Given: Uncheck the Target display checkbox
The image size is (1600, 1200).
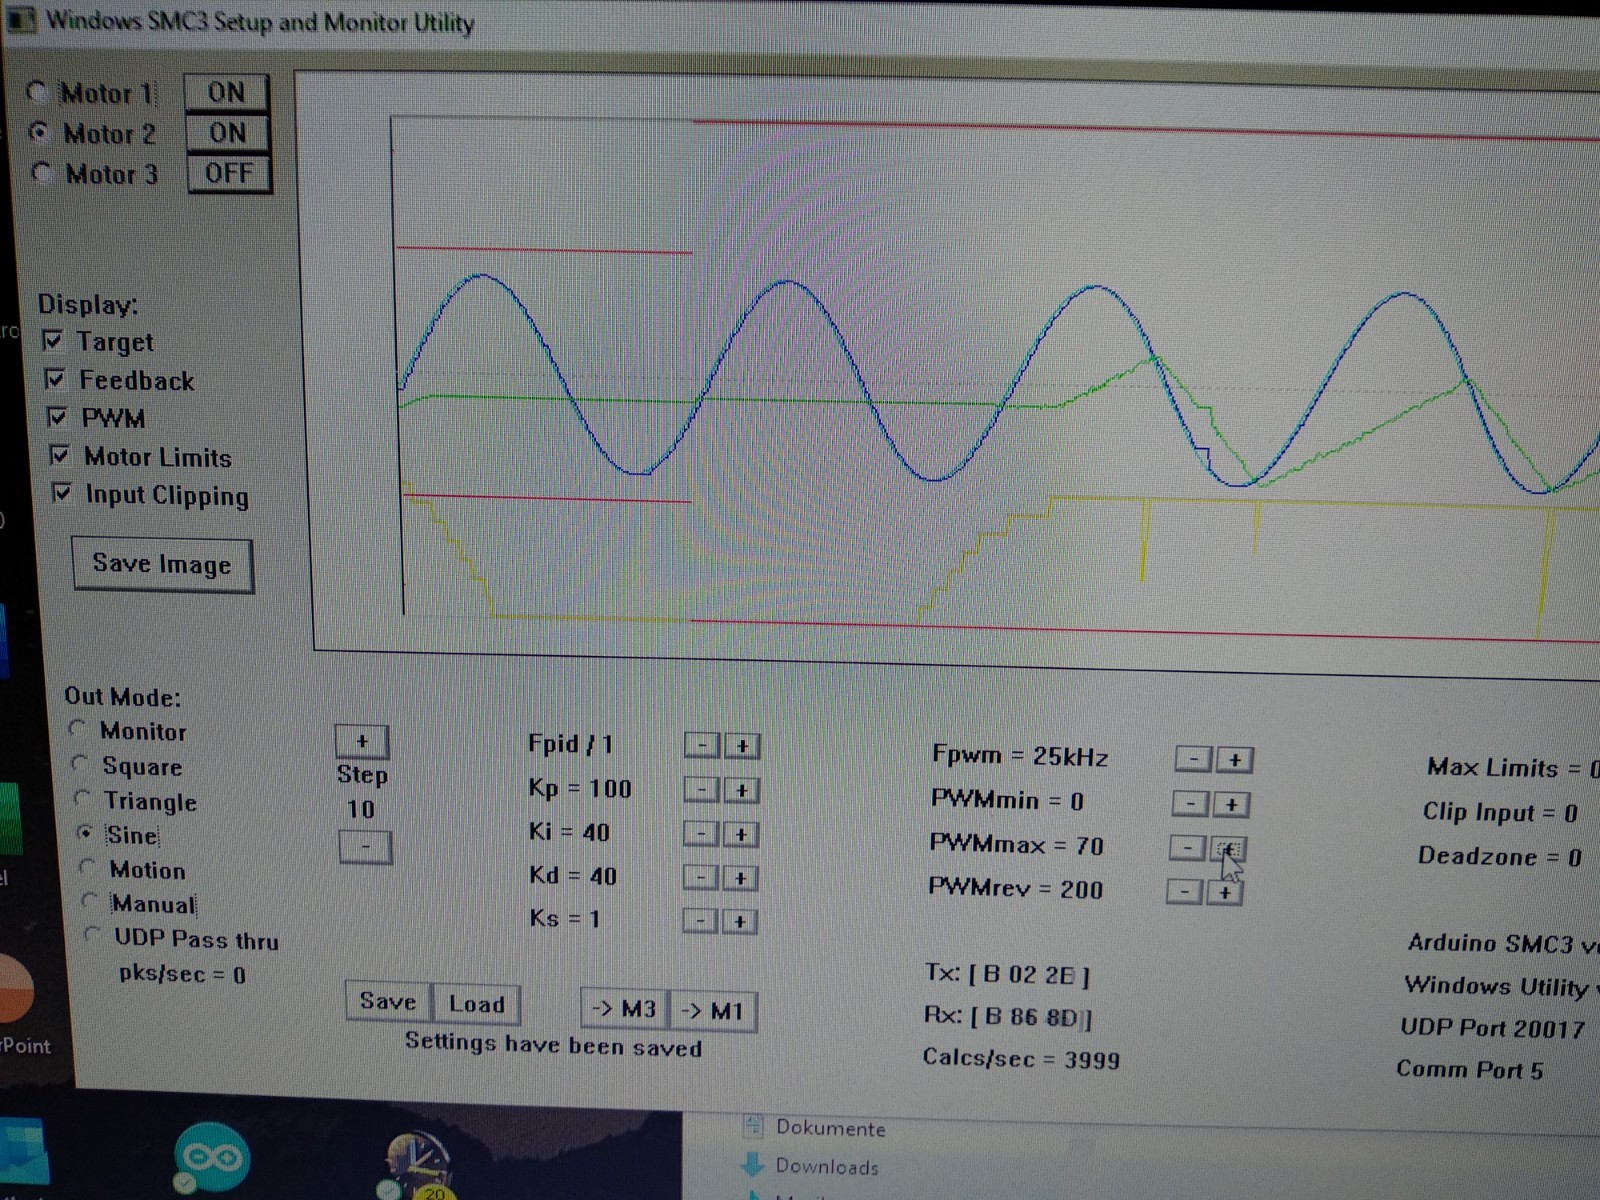Looking at the screenshot, I should point(53,341).
